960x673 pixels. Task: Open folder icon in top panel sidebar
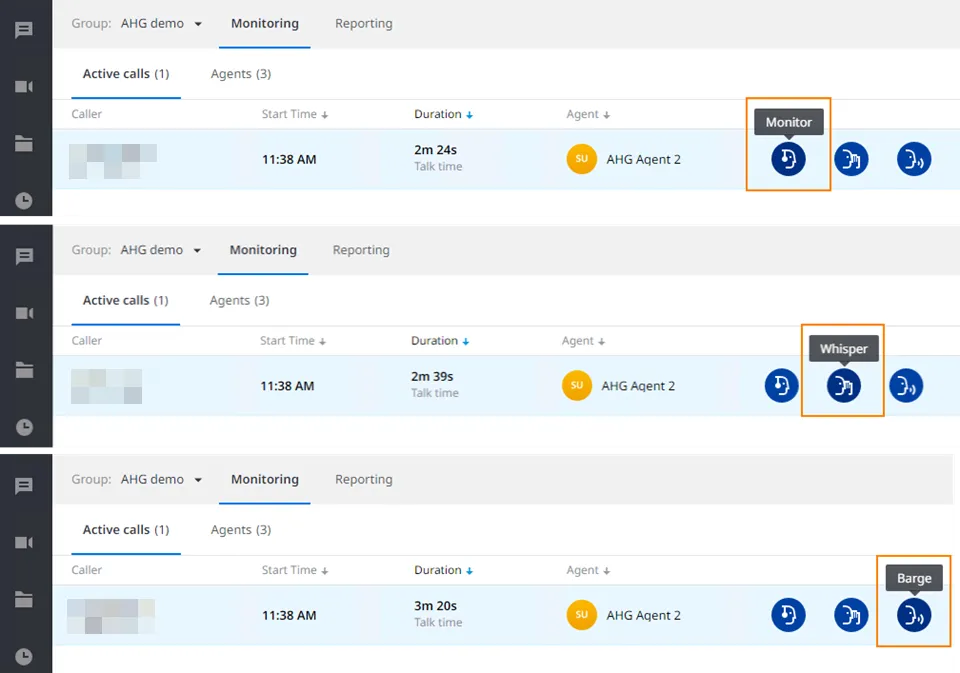tap(24, 143)
